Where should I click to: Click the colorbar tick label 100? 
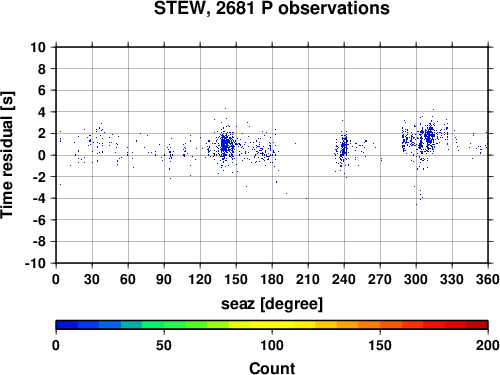tap(272, 345)
